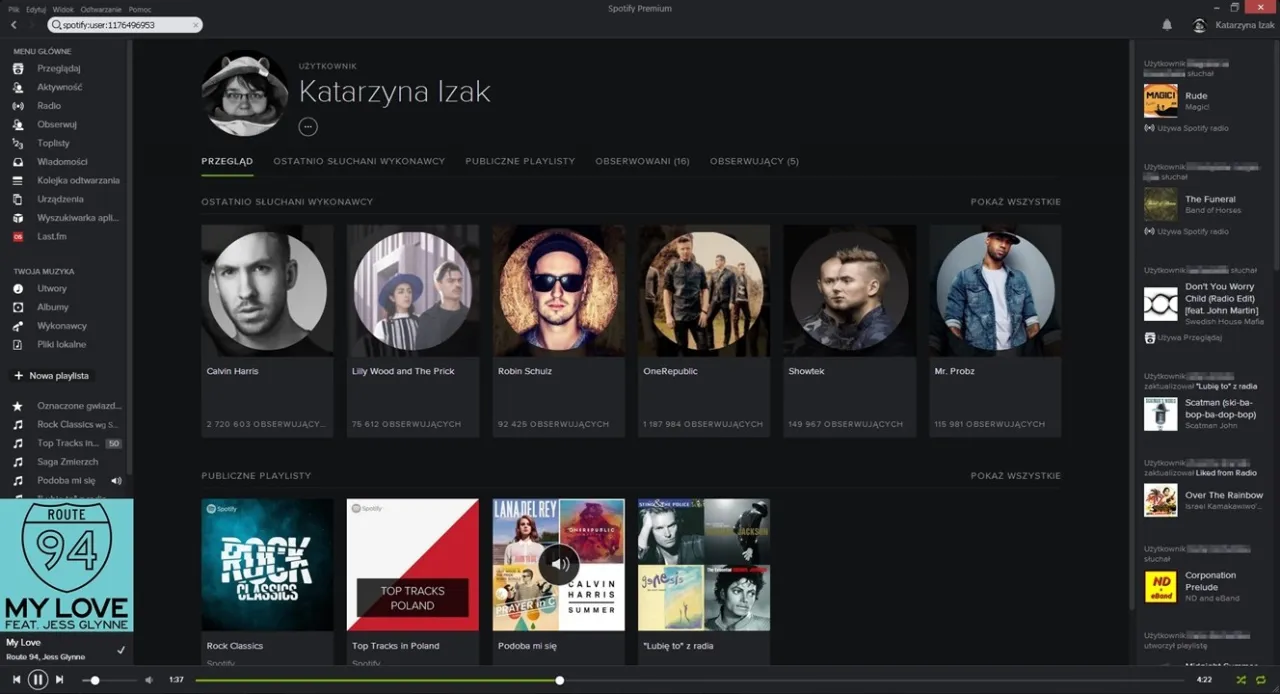Click the speaker icon on Podoba mi się cover

pyautogui.click(x=559, y=564)
